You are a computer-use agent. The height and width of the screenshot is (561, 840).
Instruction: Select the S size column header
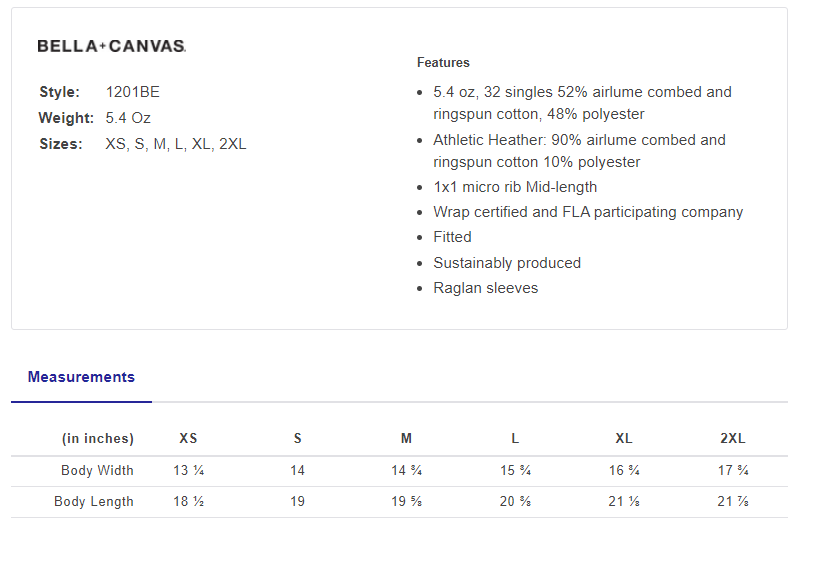[x=298, y=438]
